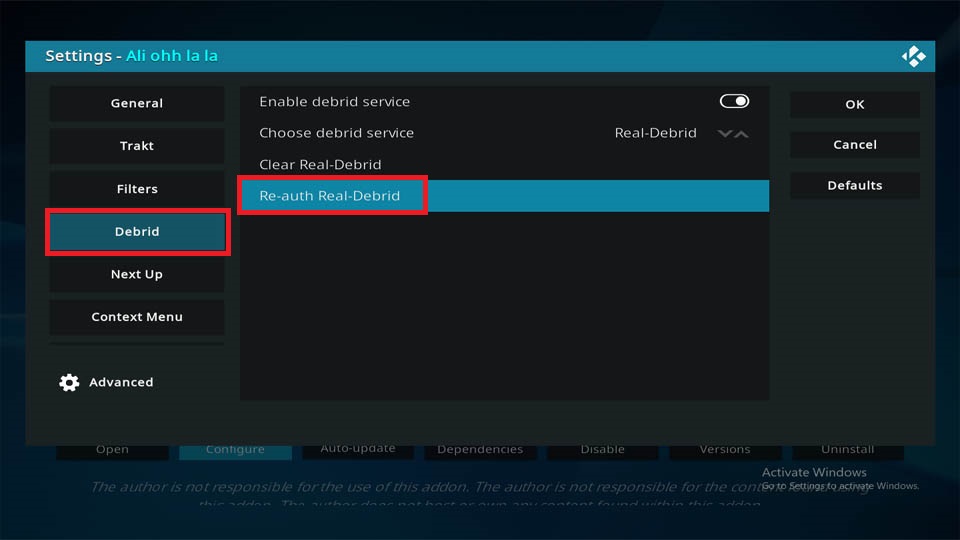Go to Context Menu settings category
Viewport: 960px width, 540px height.
tap(137, 317)
